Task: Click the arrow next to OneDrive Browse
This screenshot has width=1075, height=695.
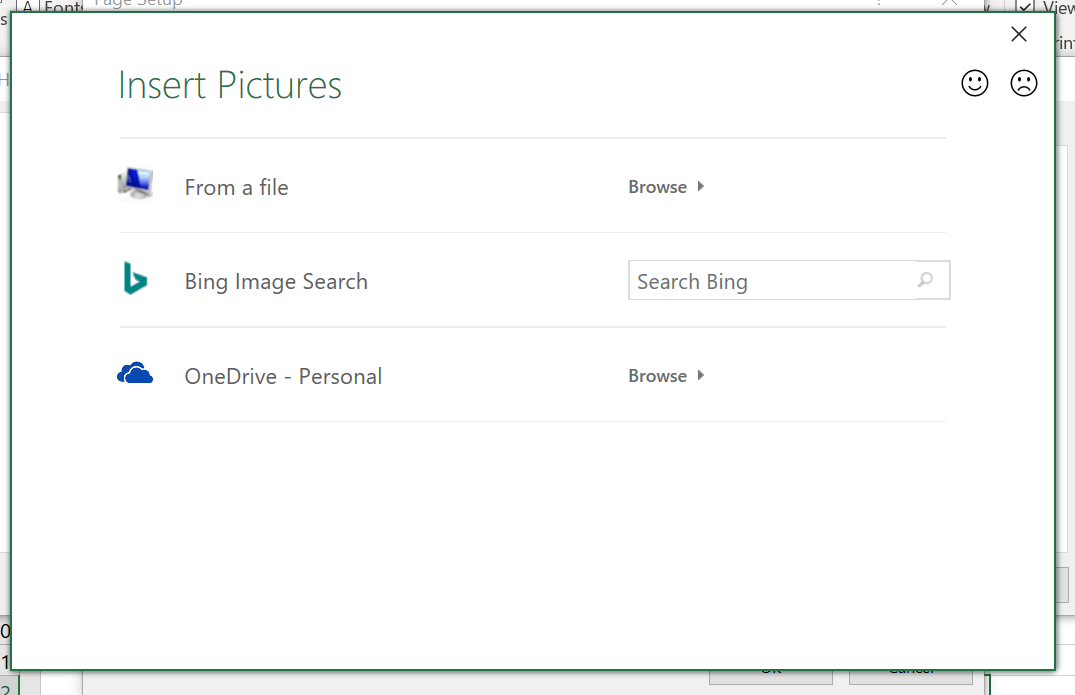Action: [701, 375]
